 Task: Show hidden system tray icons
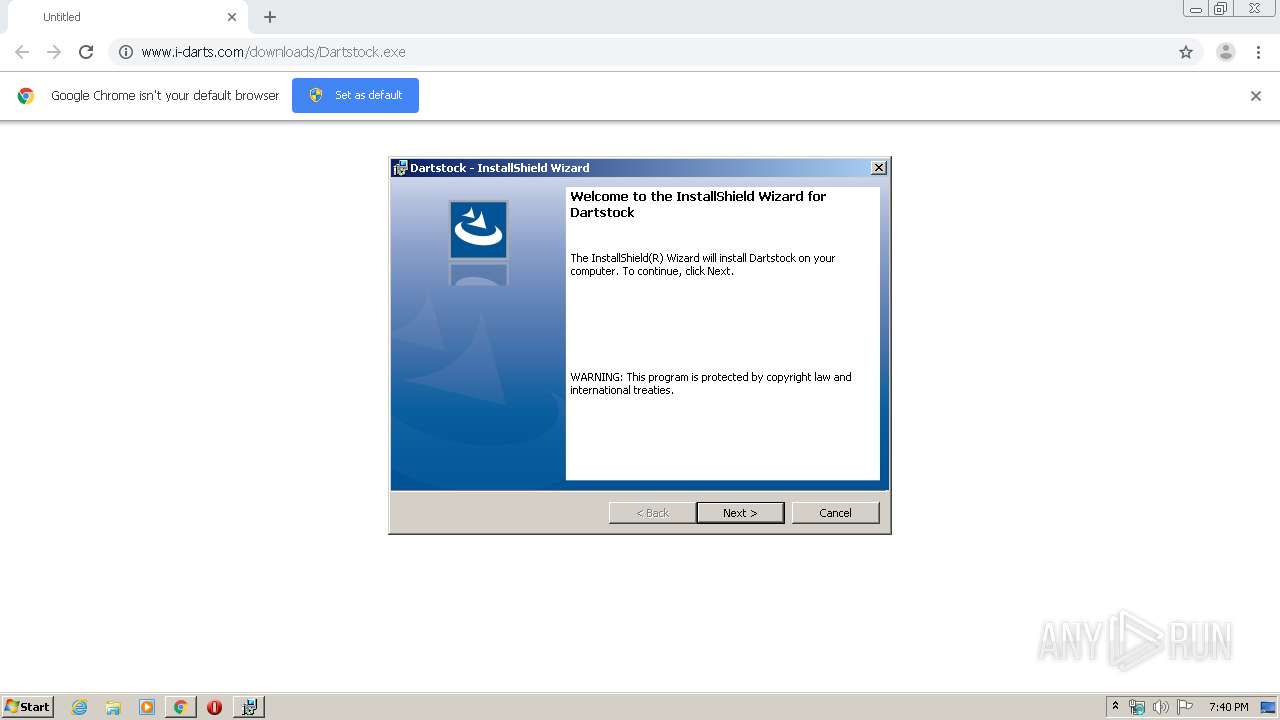[1115, 706]
